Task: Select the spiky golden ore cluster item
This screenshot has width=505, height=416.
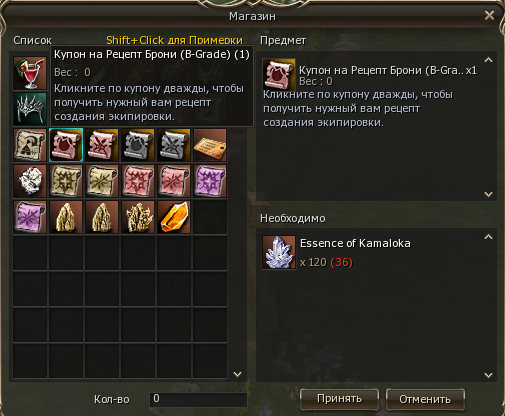Action: (x=138, y=217)
